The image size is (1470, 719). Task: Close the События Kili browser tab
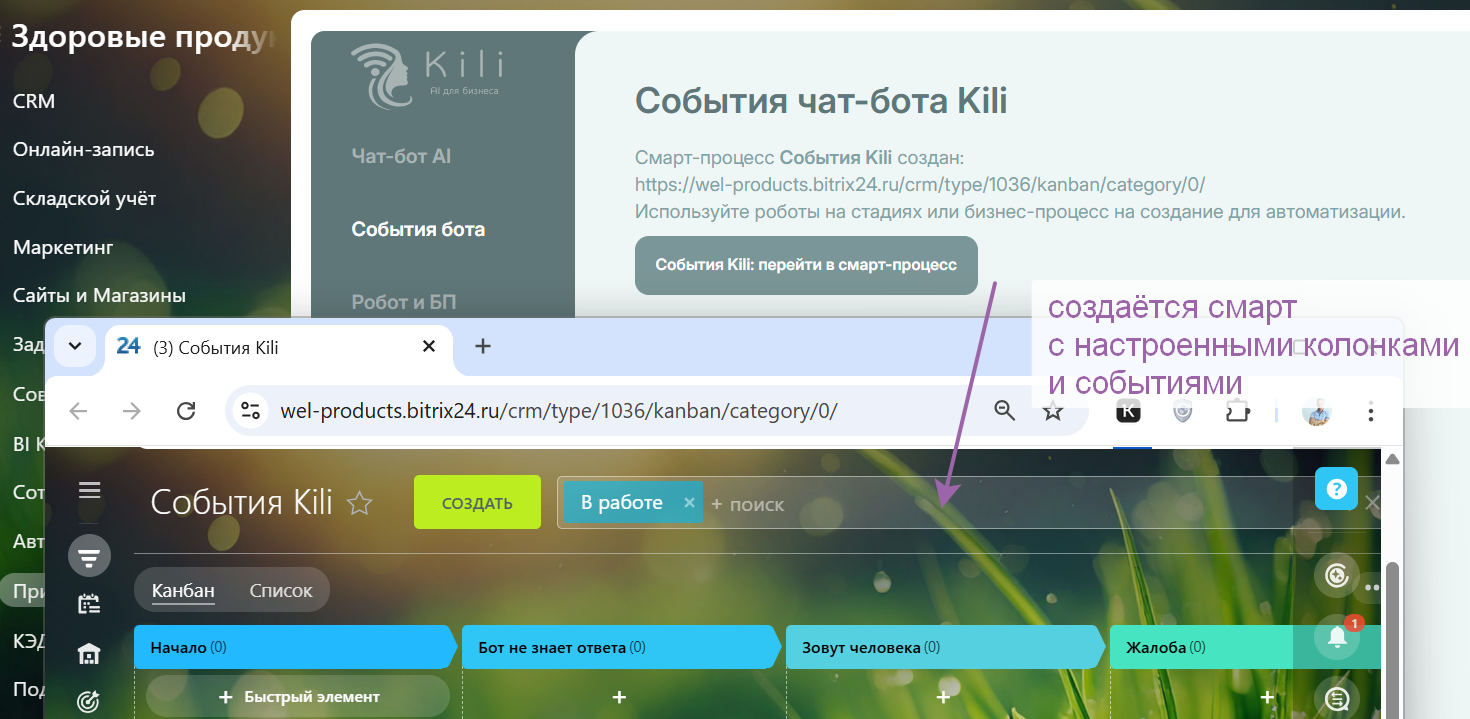click(429, 346)
